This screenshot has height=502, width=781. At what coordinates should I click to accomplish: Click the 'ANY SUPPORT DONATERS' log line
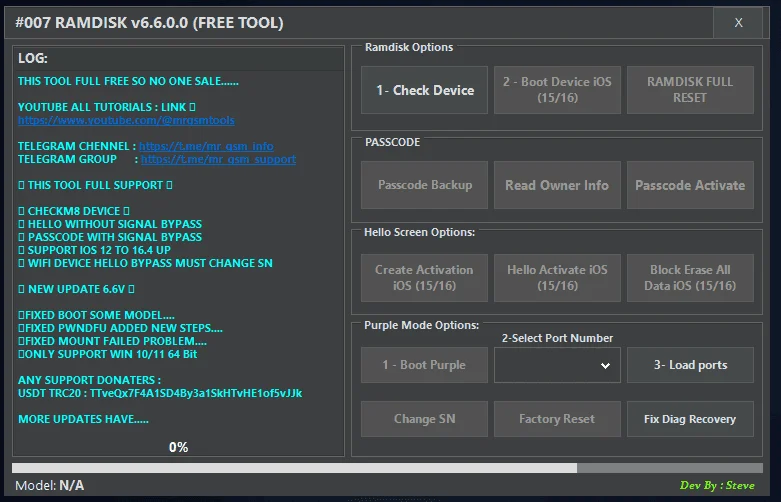coord(89,380)
